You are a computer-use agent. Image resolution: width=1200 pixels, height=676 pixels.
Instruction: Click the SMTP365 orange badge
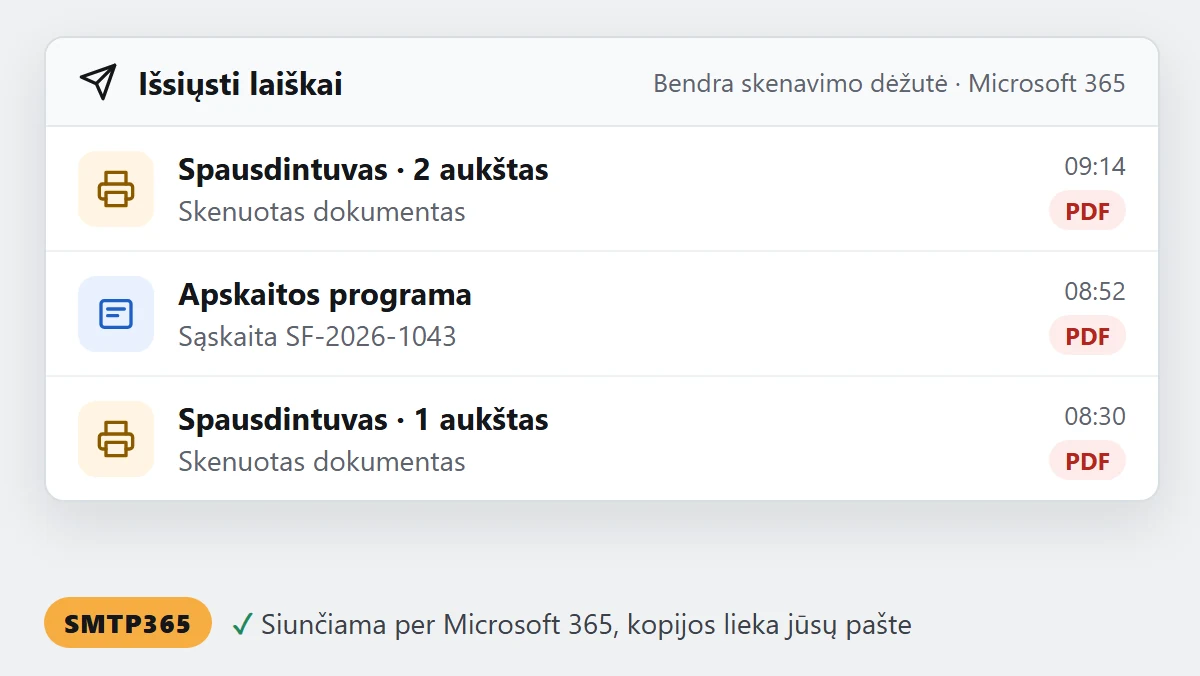click(128, 623)
